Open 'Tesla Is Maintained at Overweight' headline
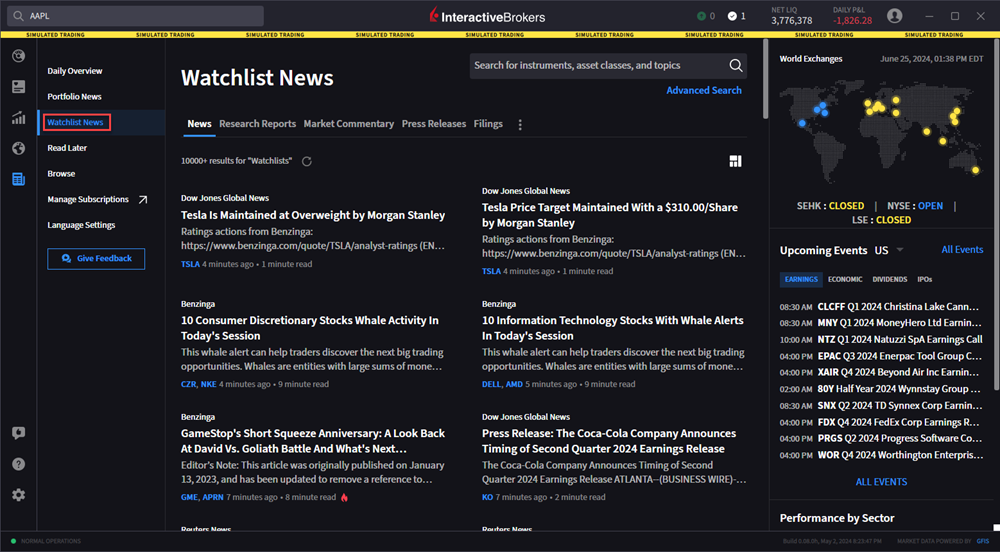Viewport: 1000px width, 552px height. pyautogui.click(x=313, y=215)
